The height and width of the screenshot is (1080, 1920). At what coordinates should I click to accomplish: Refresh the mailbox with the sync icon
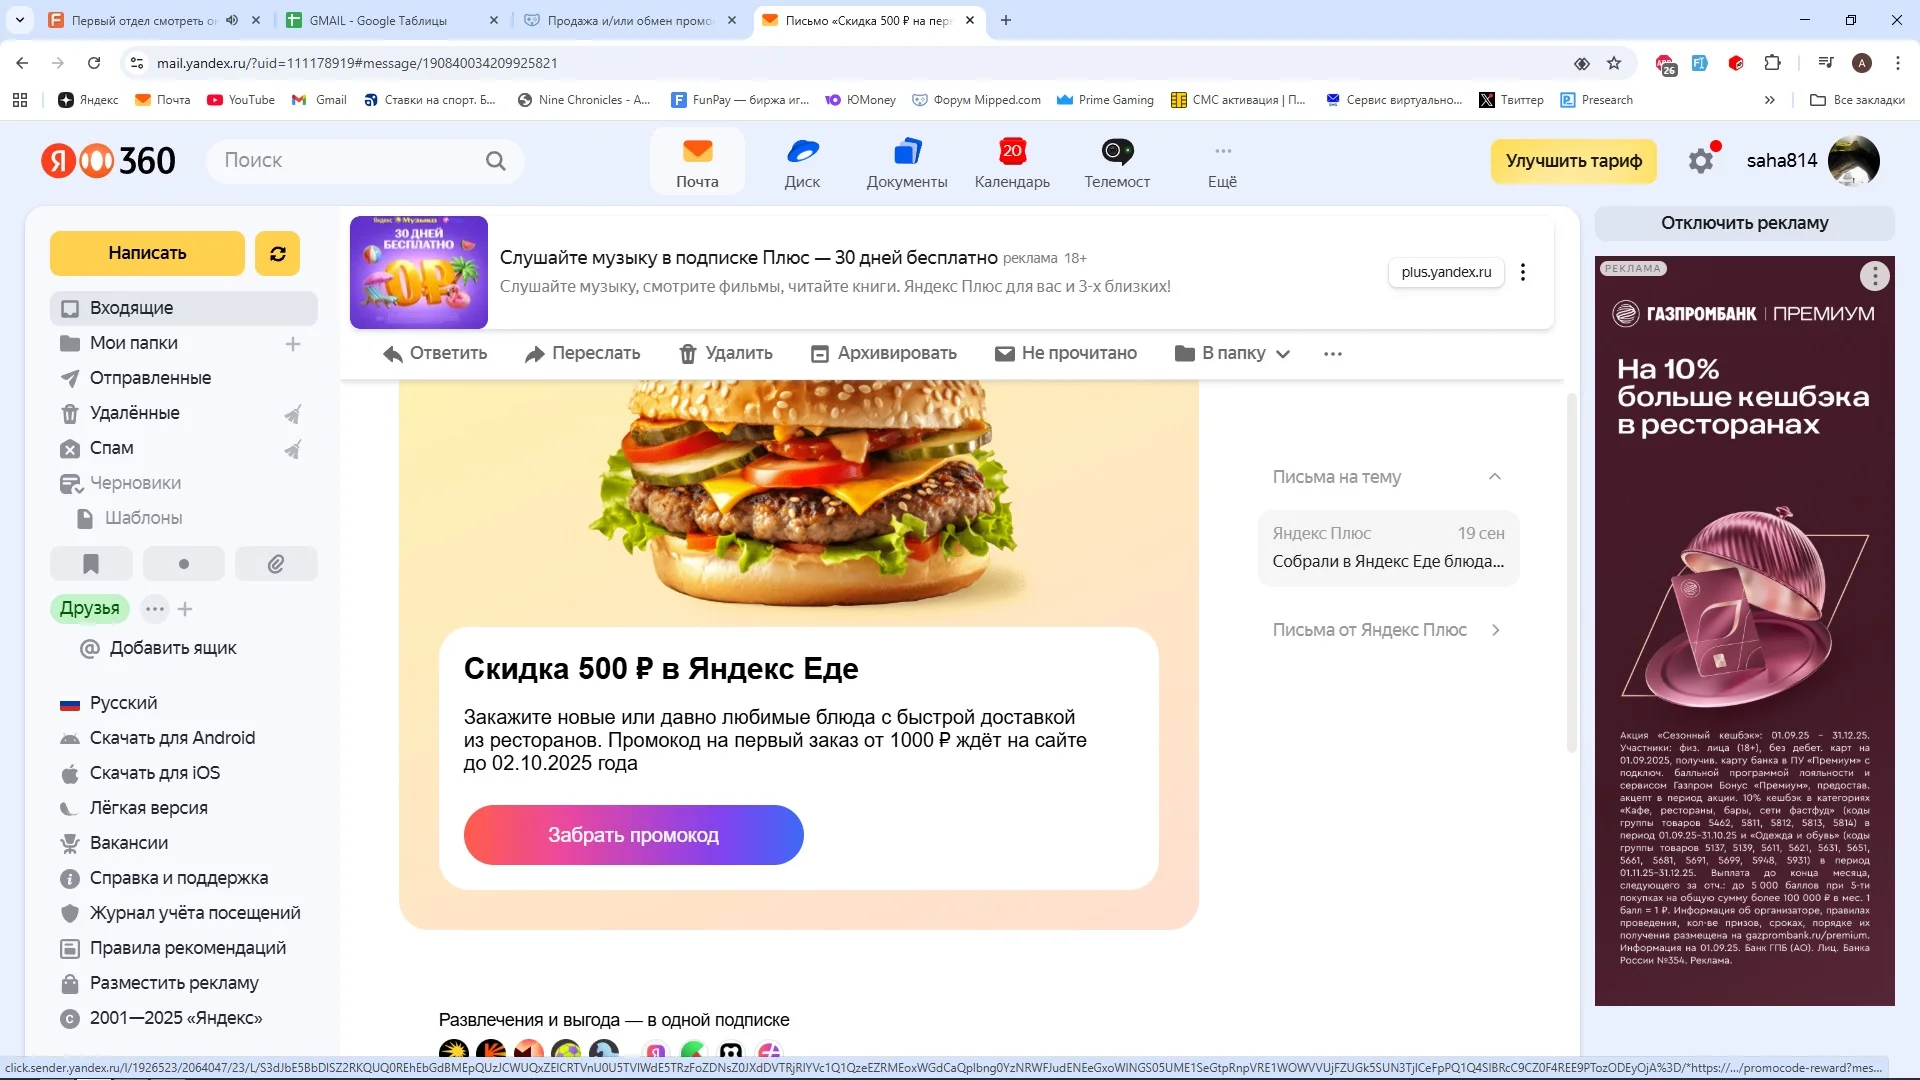pos(277,253)
